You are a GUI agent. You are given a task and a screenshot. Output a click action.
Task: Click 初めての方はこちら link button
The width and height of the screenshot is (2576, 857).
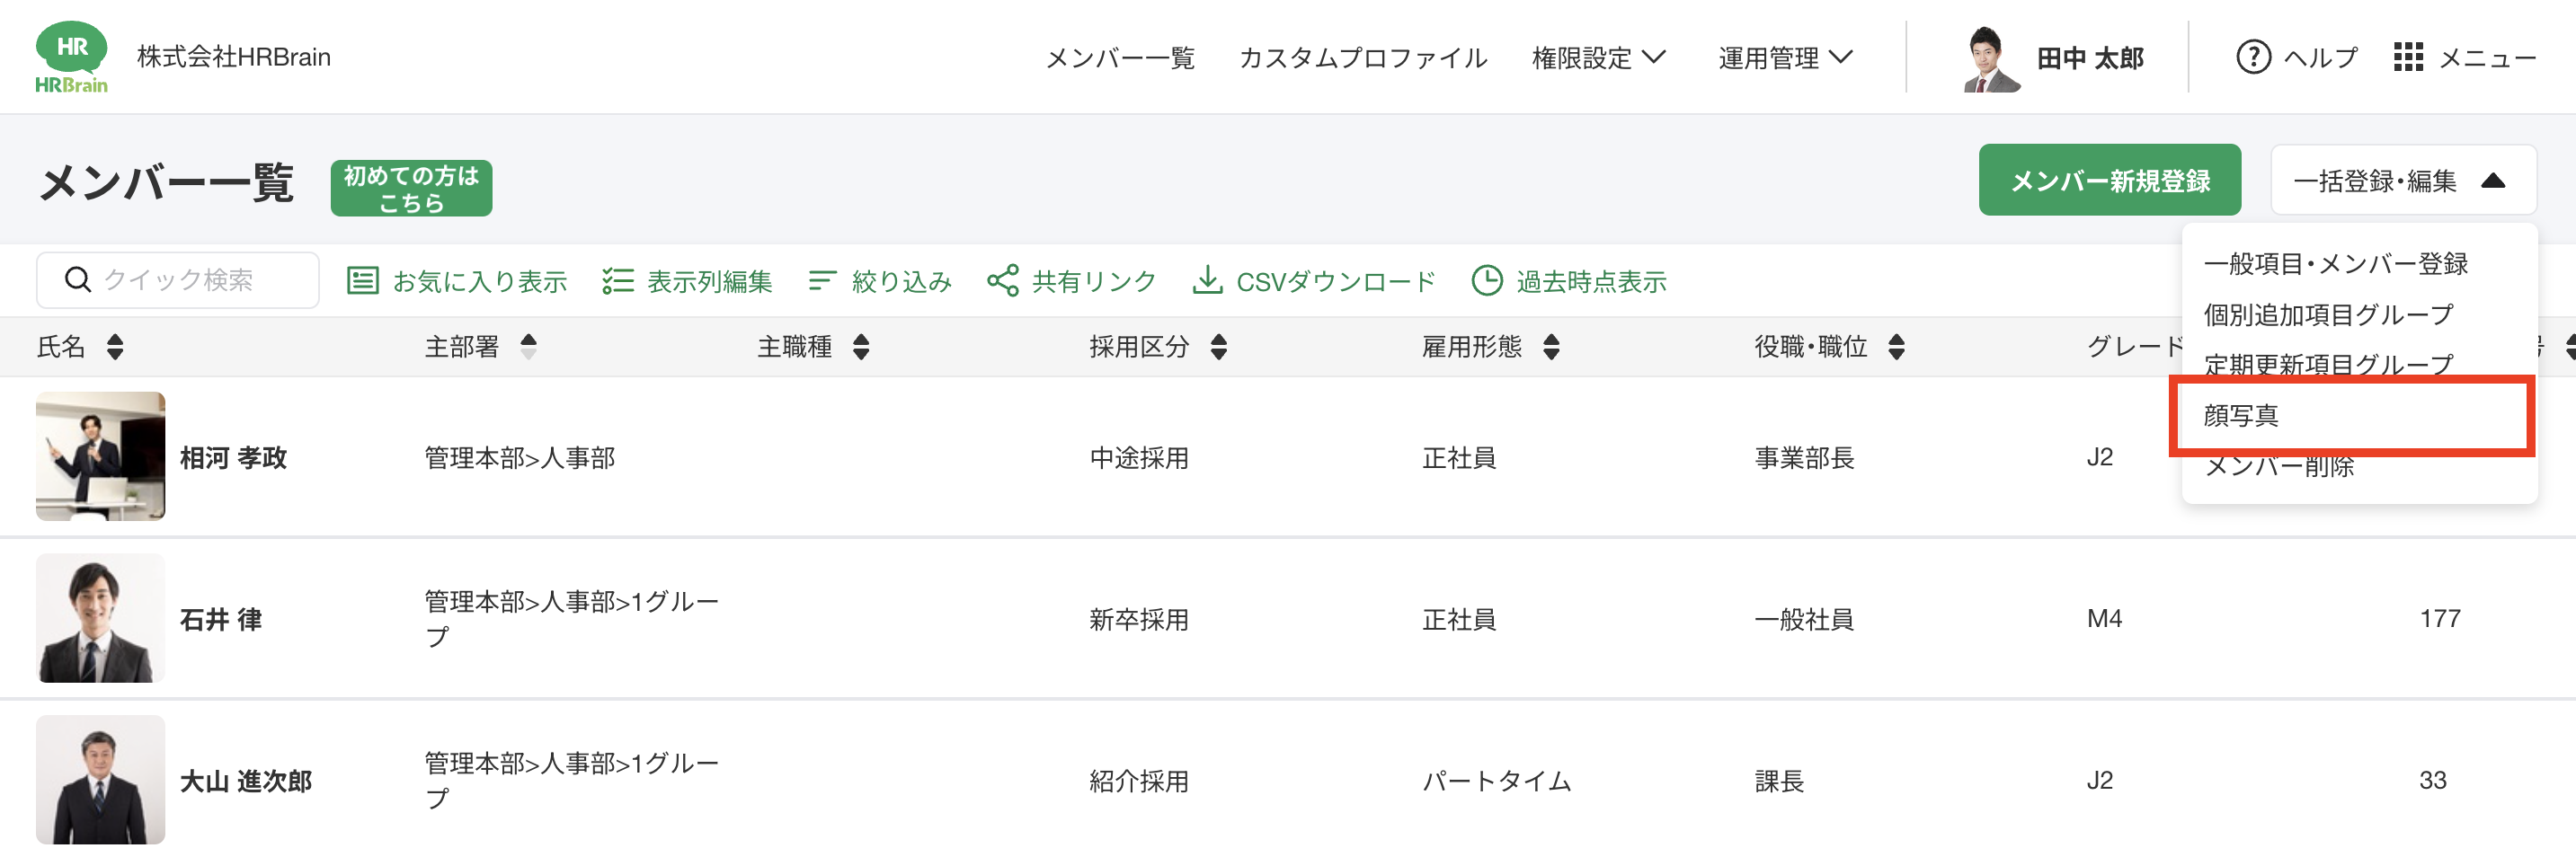(x=411, y=188)
